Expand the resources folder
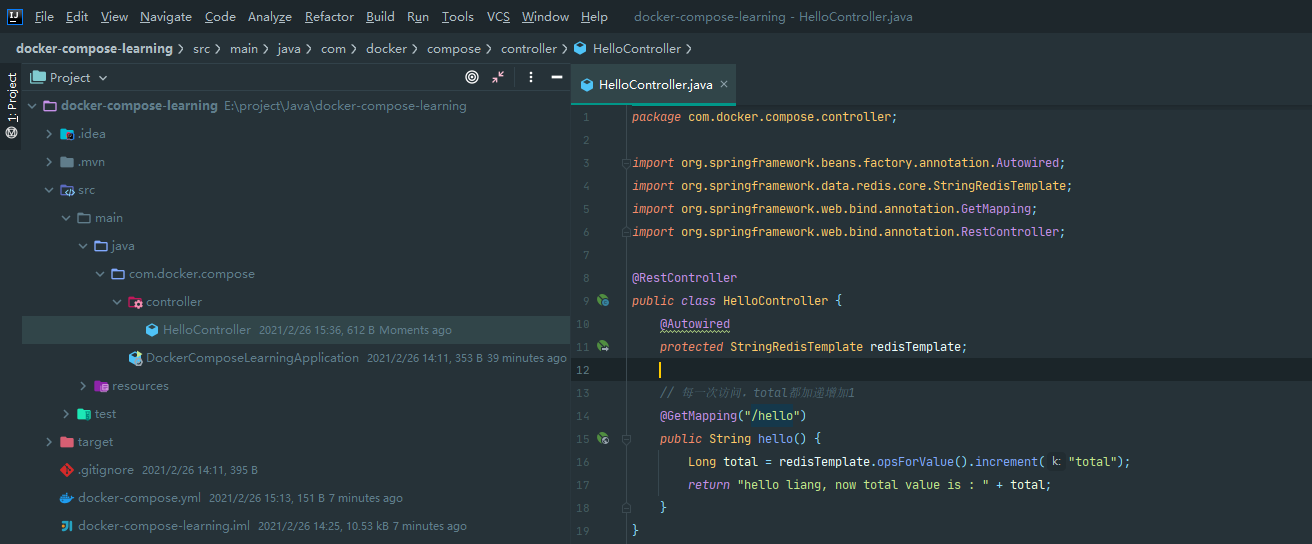Image resolution: width=1312 pixels, height=544 pixels. pos(84,386)
